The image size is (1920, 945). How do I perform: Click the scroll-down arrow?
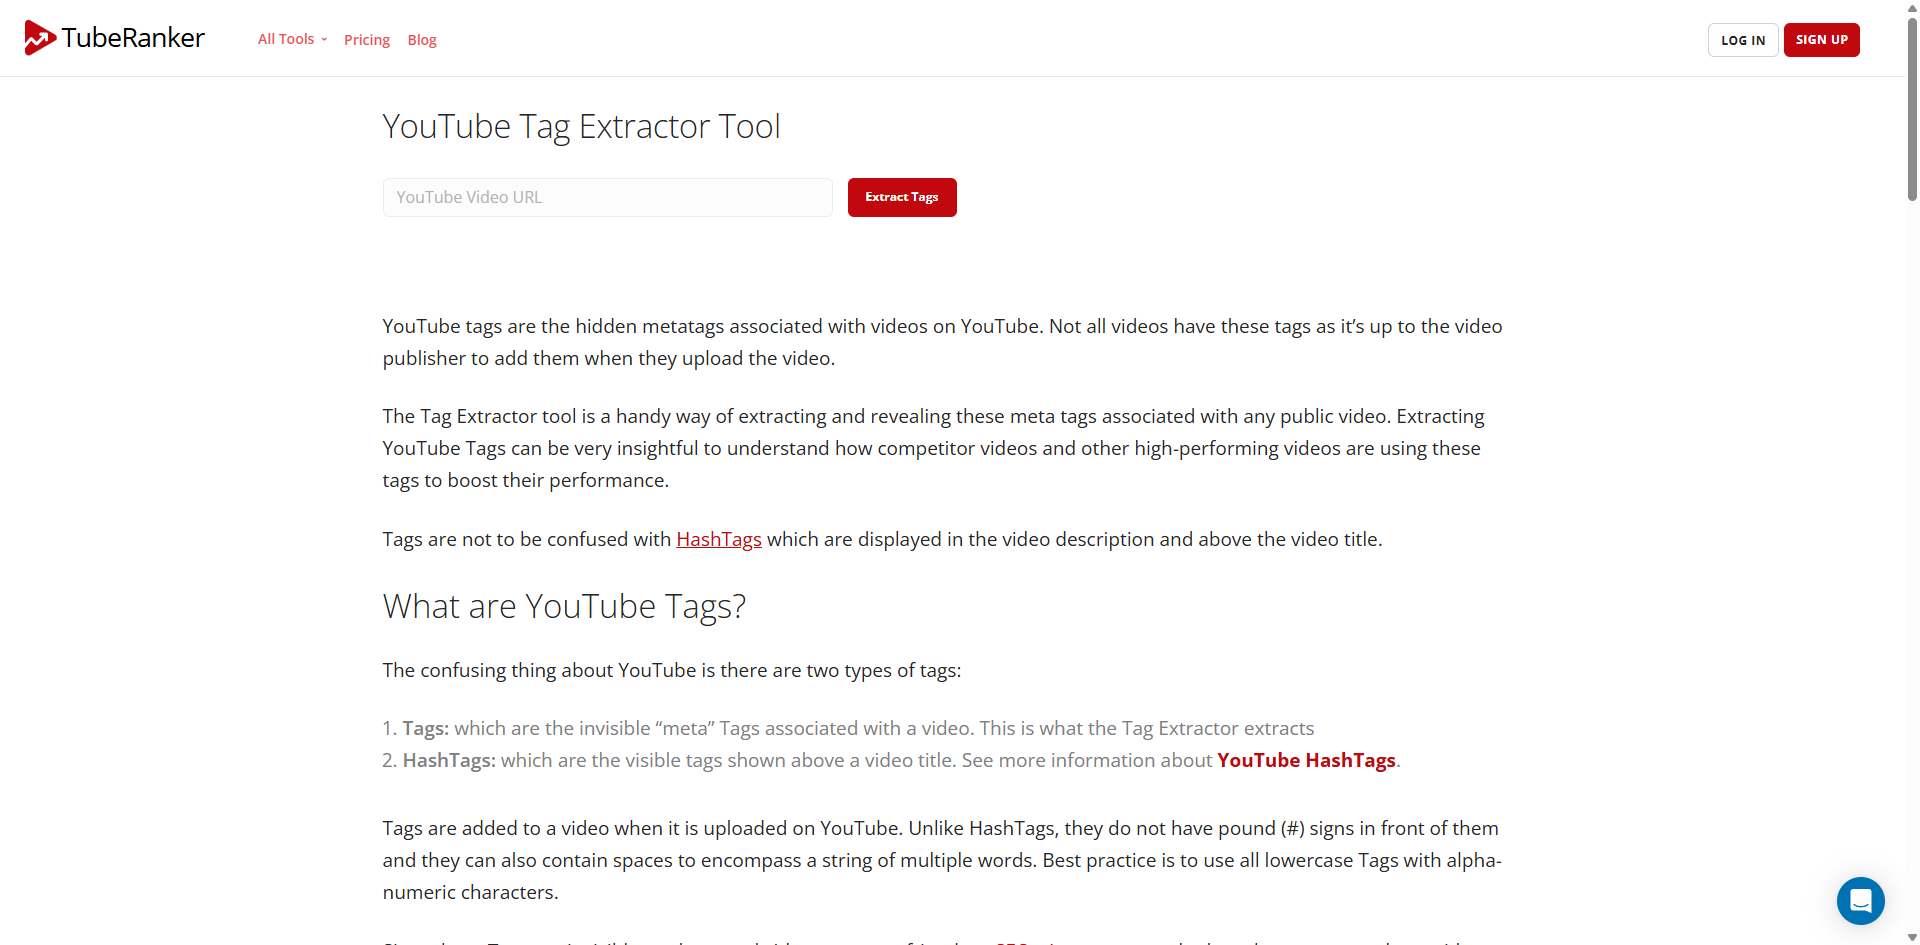[x=1911, y=937]
